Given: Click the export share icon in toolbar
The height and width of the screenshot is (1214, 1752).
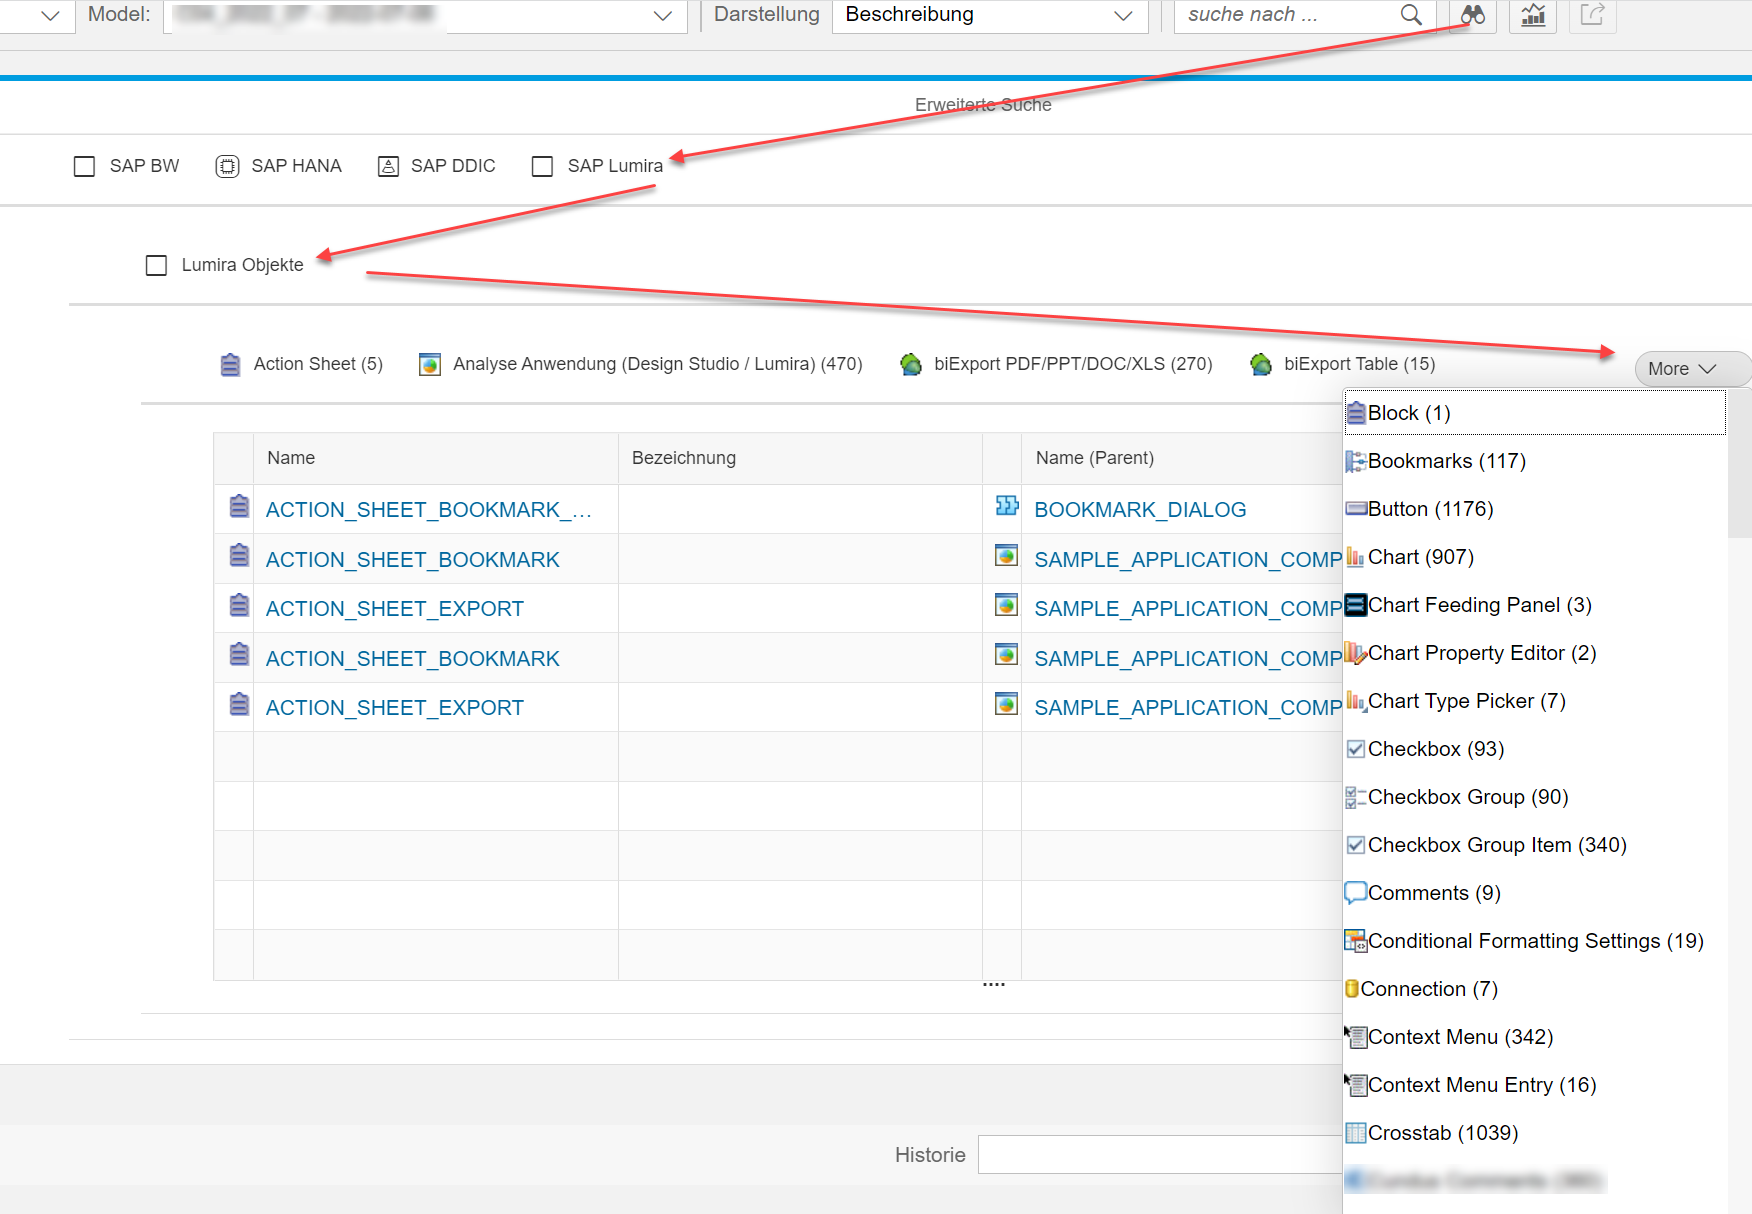Looking at the screenshot, I should 1592,15.
